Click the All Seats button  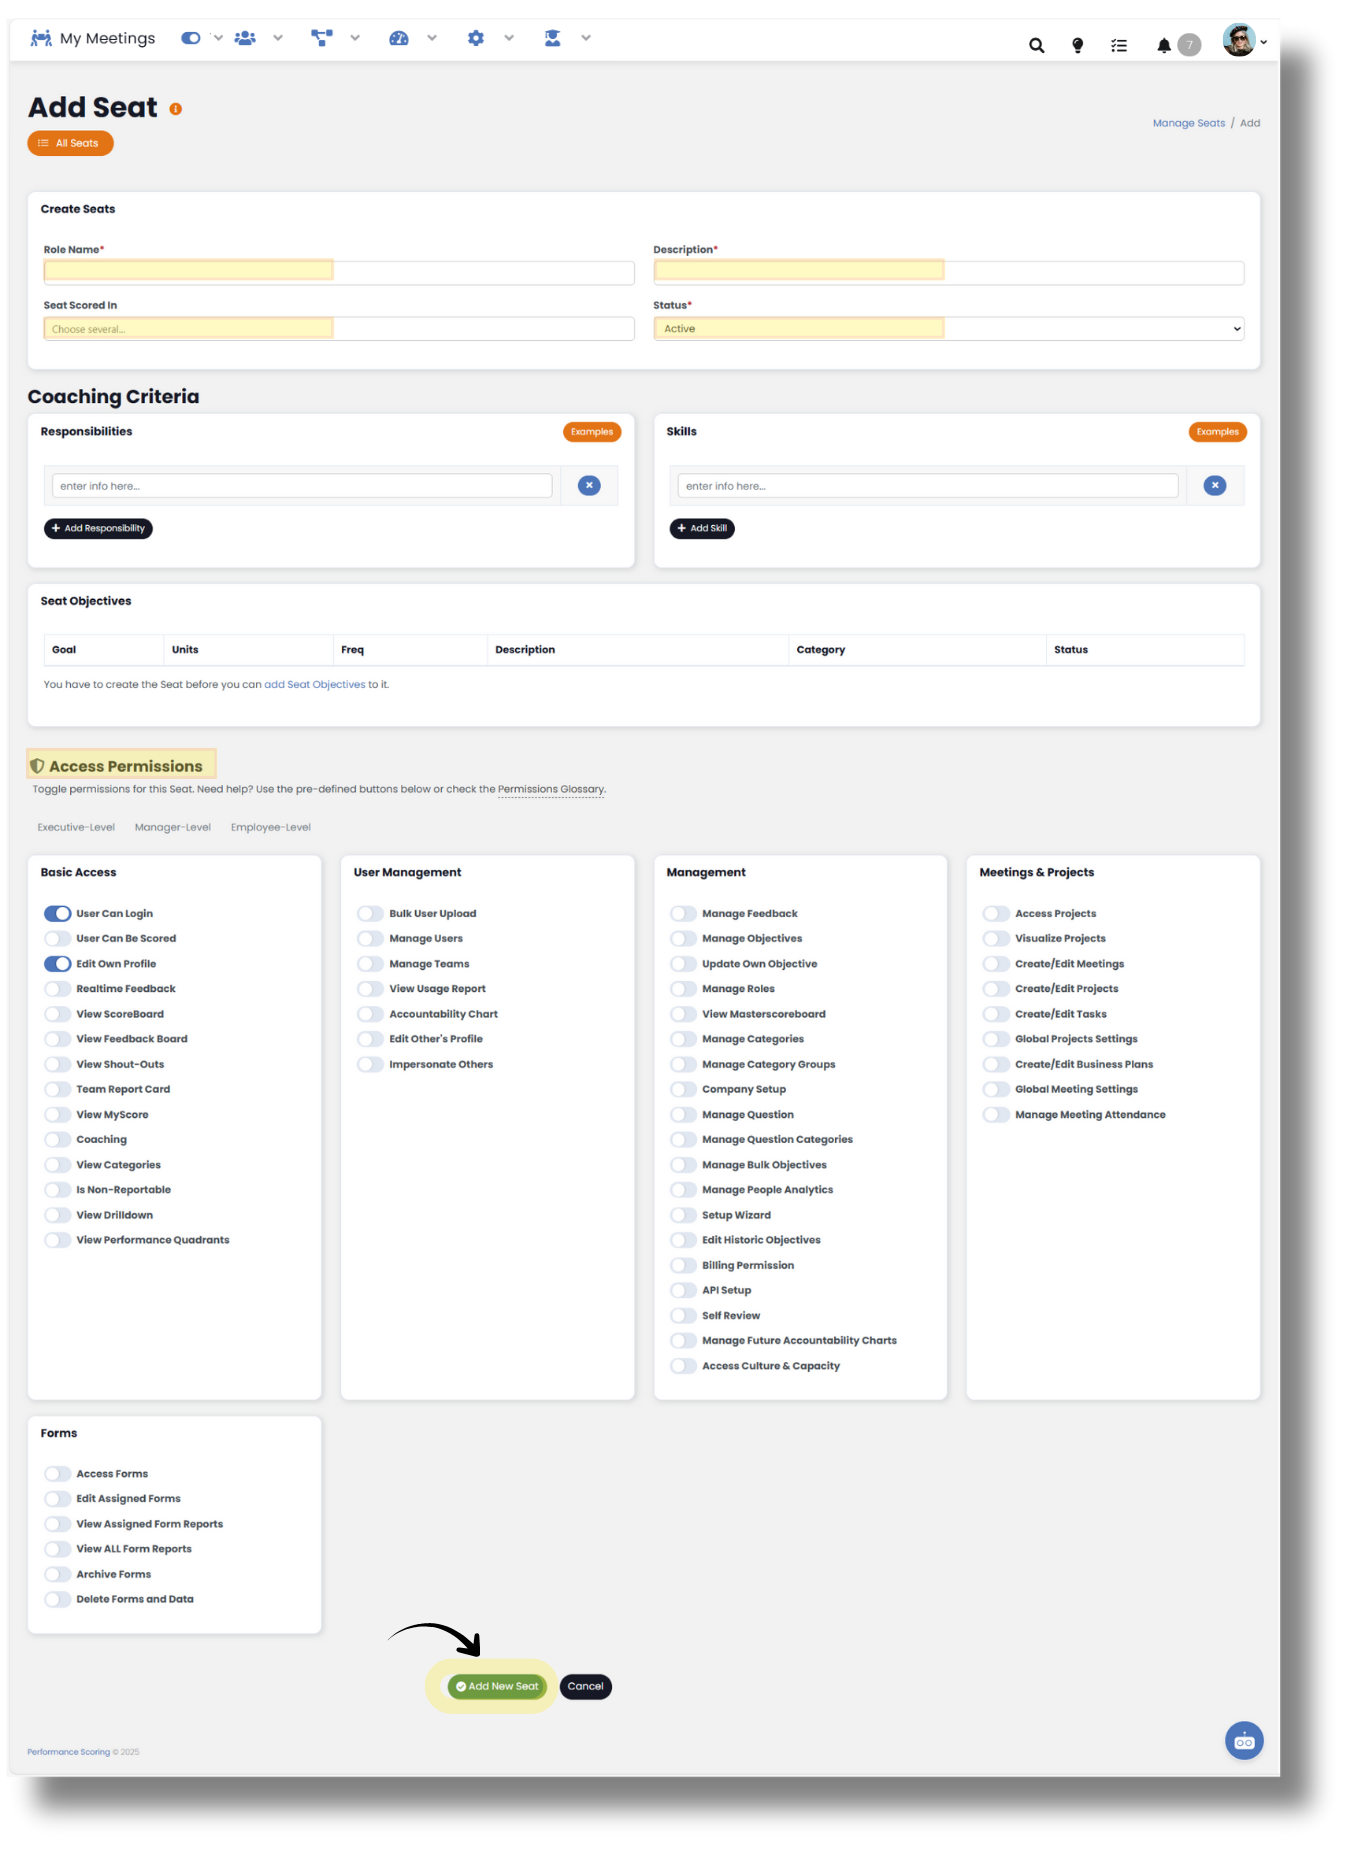tap(70, 143)
